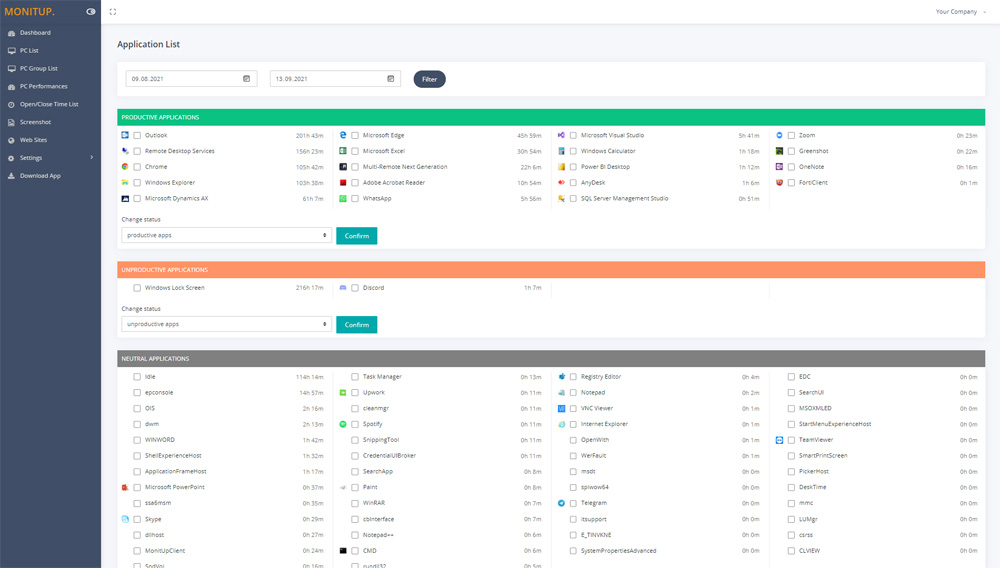This screenshot has width=1000, height=568.
Task: Click the Multi-Remote Next Generation icon
Action: click(343, 166)
